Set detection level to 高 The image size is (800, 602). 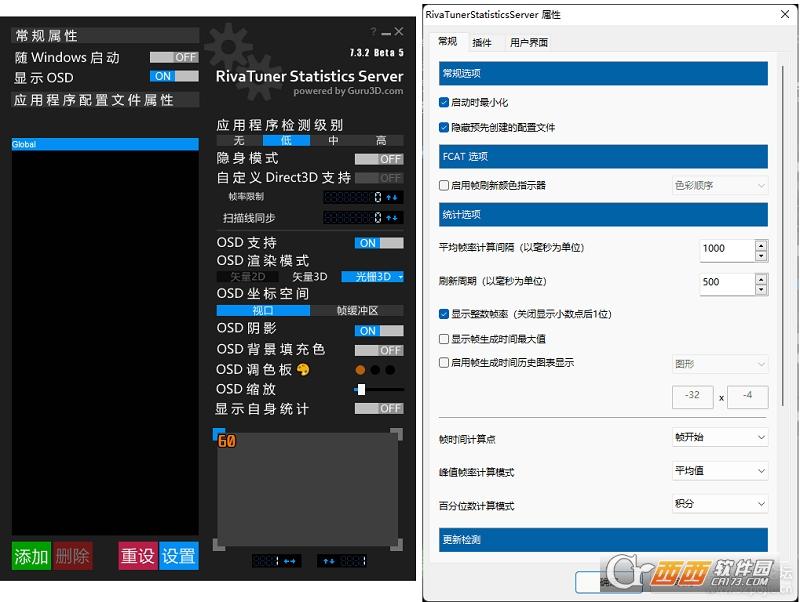(x=381, y=140)
